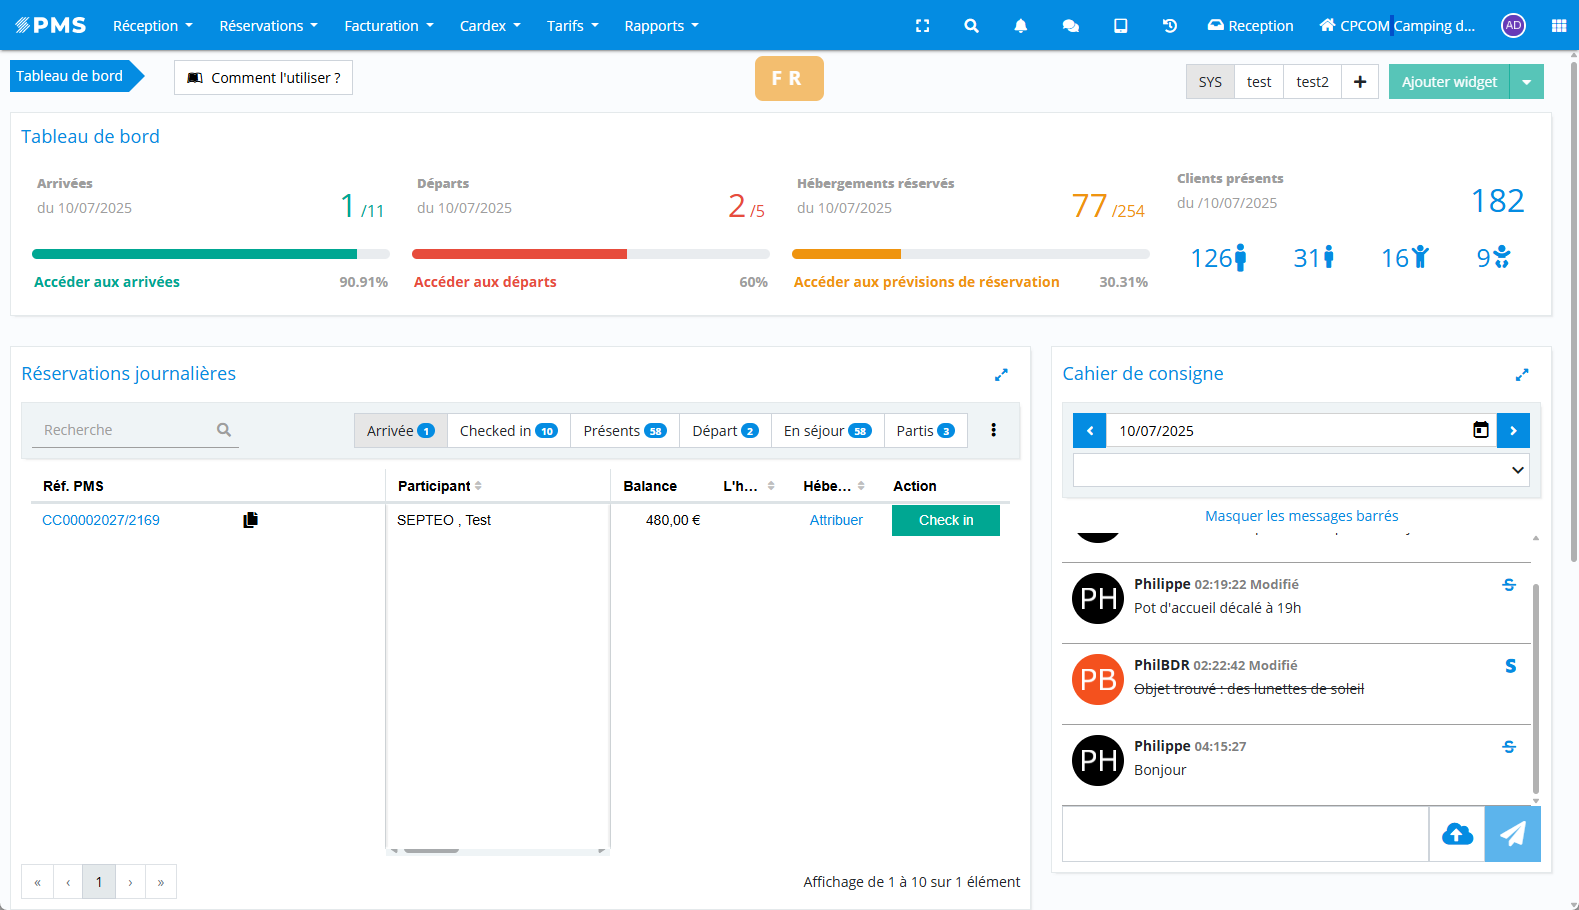Open the search magnifier in navbar
This screenshot has width=1579, height=910.
click(971, 26)
